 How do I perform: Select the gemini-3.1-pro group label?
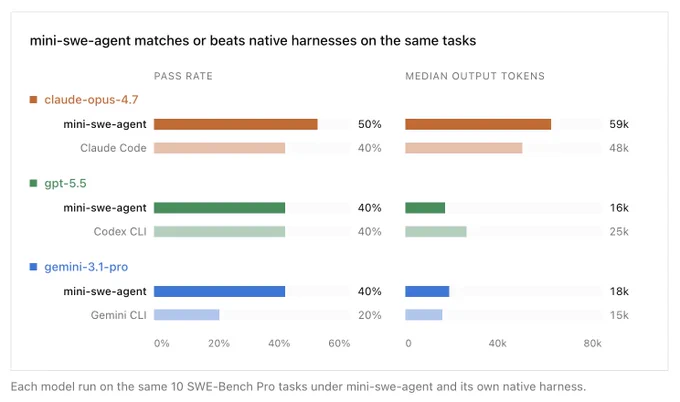coord(86,267)
